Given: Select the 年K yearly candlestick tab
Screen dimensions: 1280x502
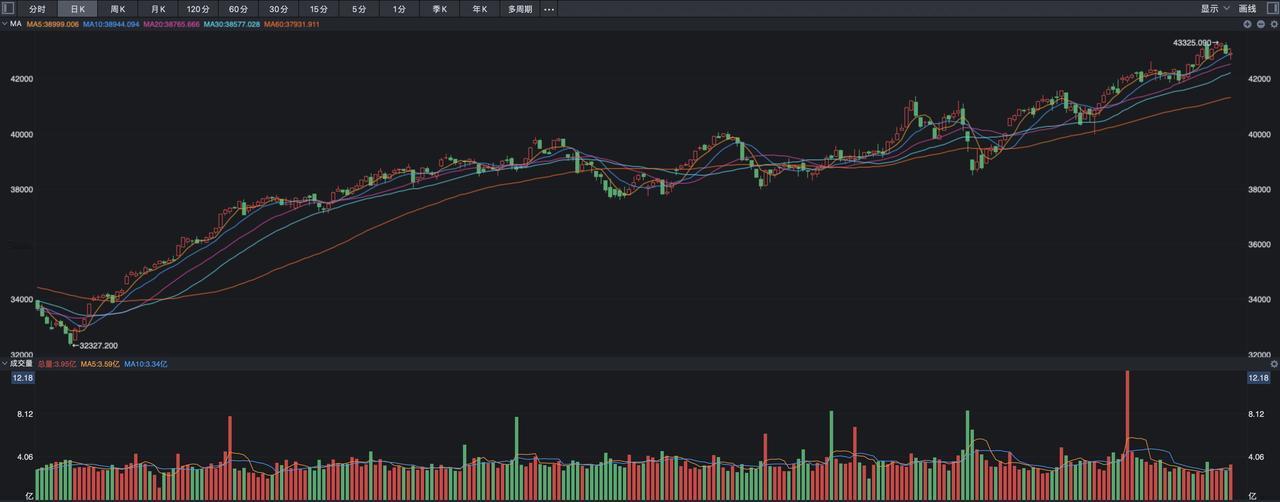Looking at the screenshot, I should [480, 9].
